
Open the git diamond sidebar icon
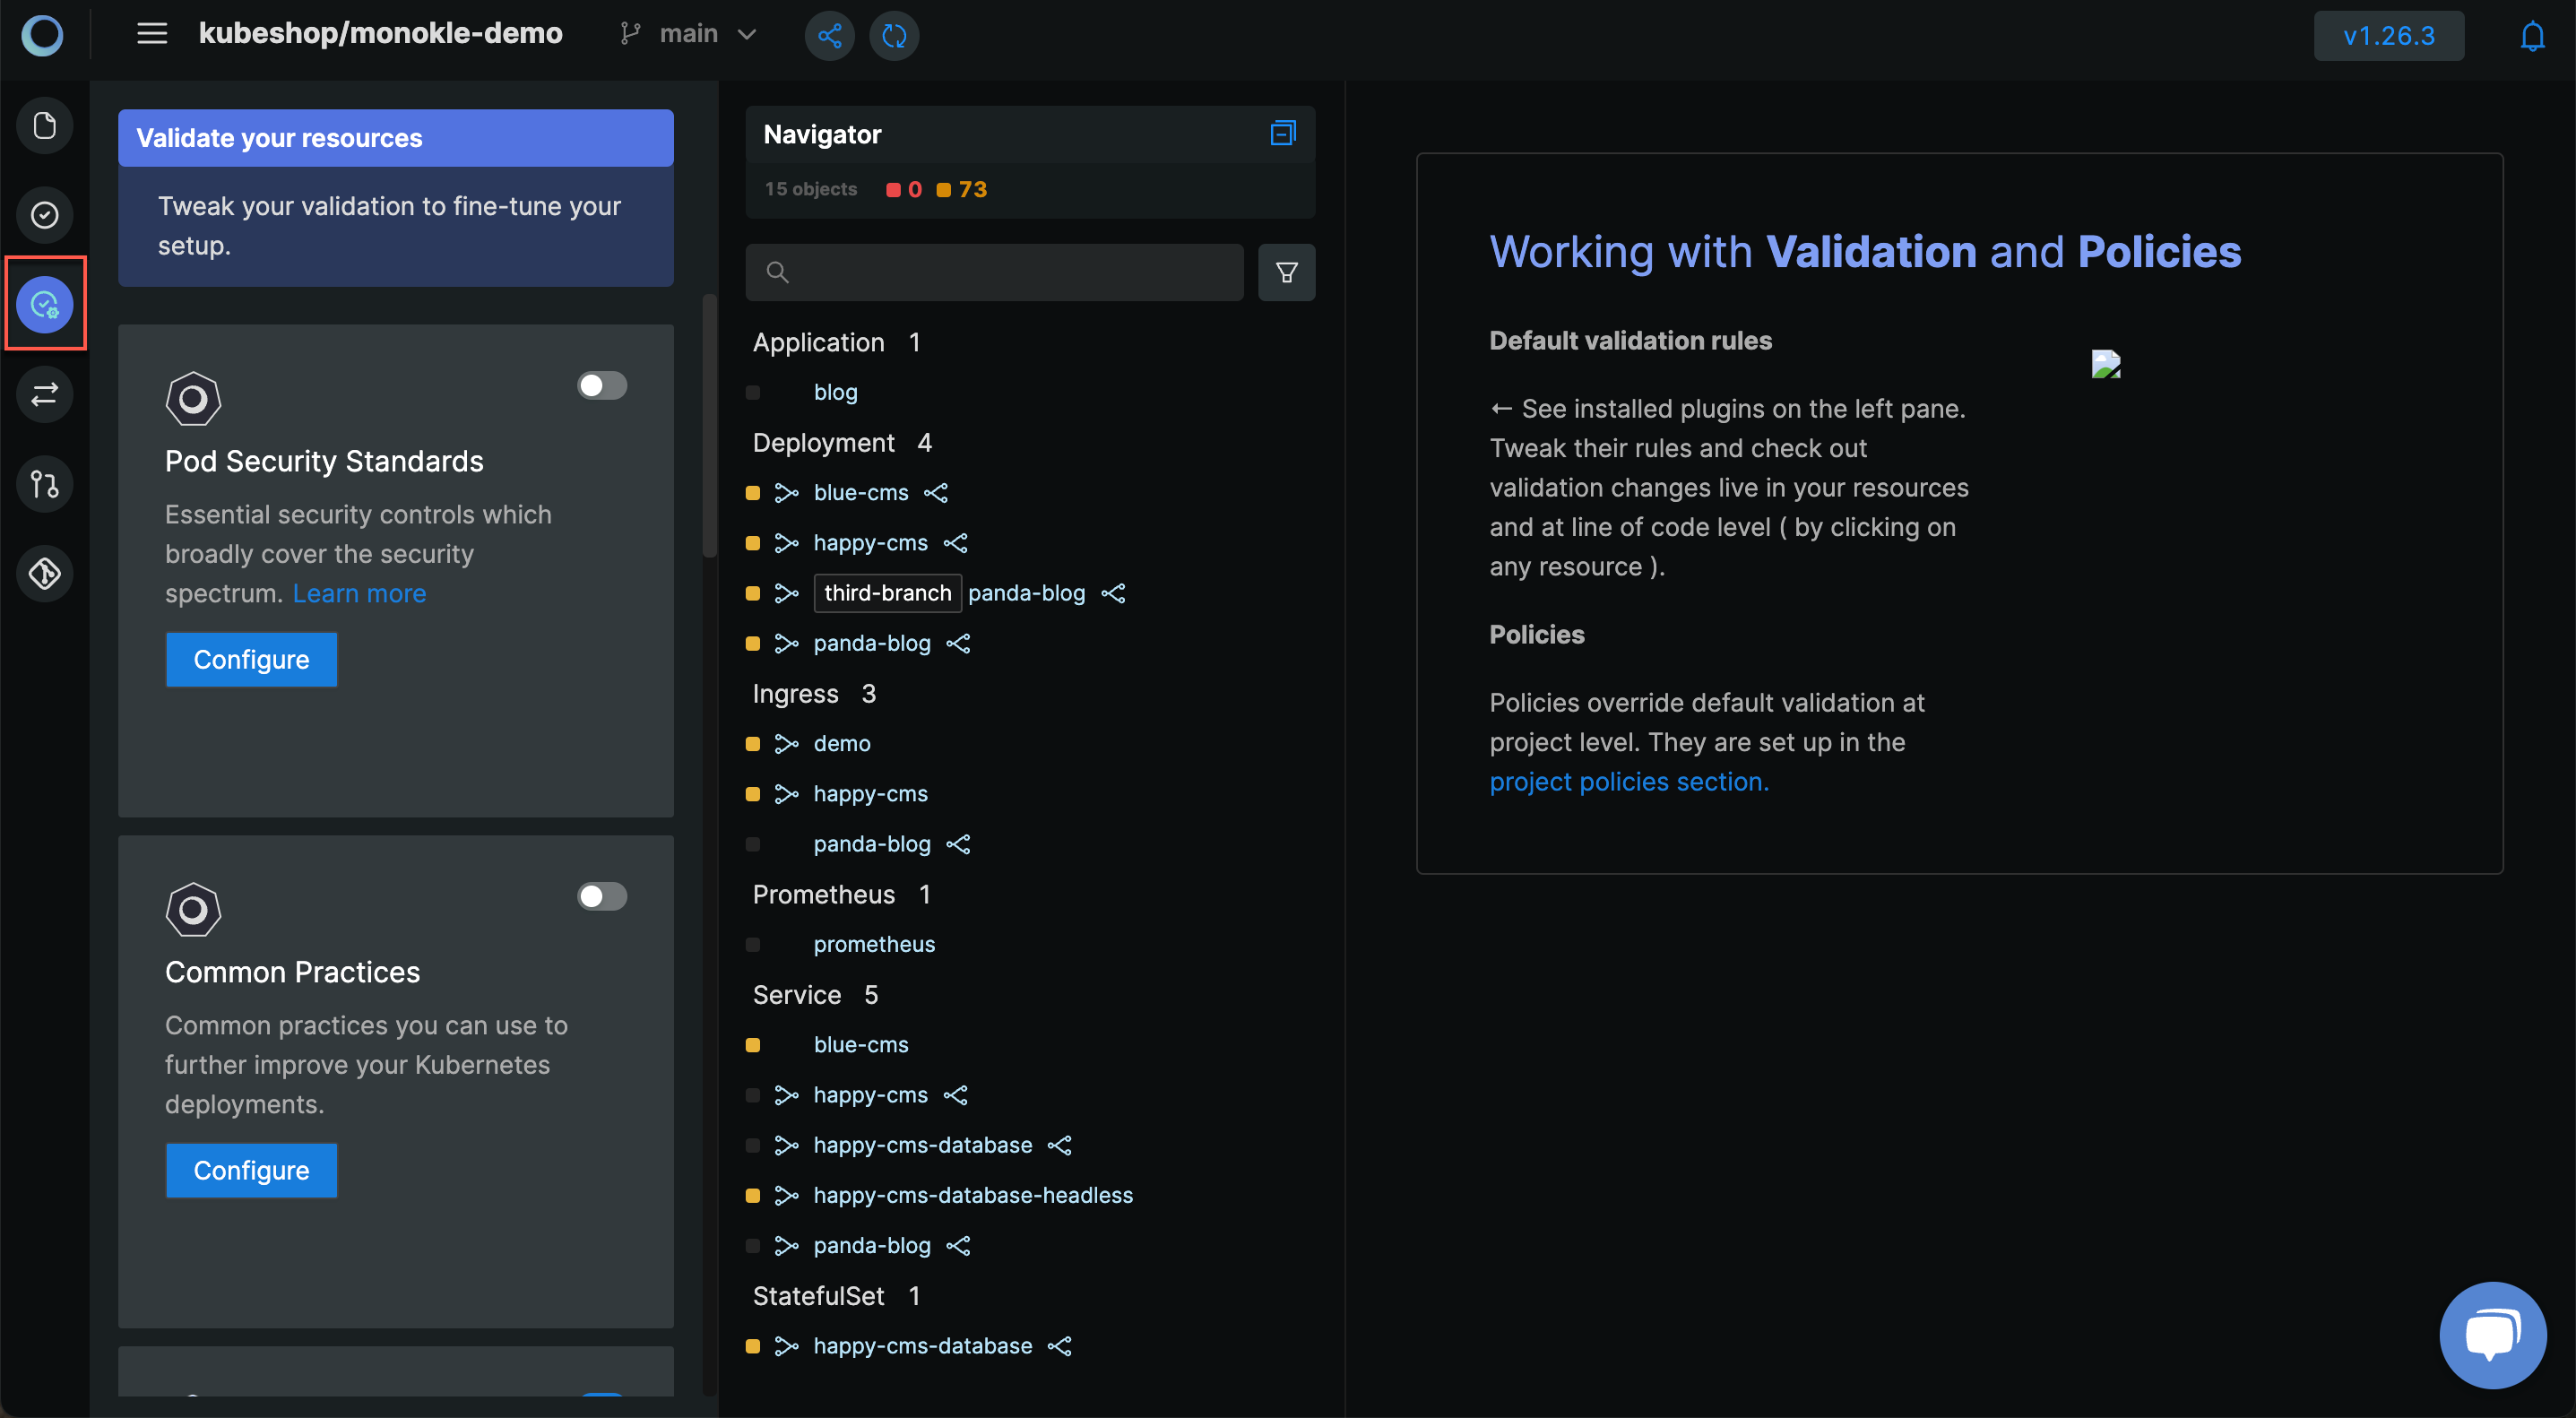click(45, 574)
